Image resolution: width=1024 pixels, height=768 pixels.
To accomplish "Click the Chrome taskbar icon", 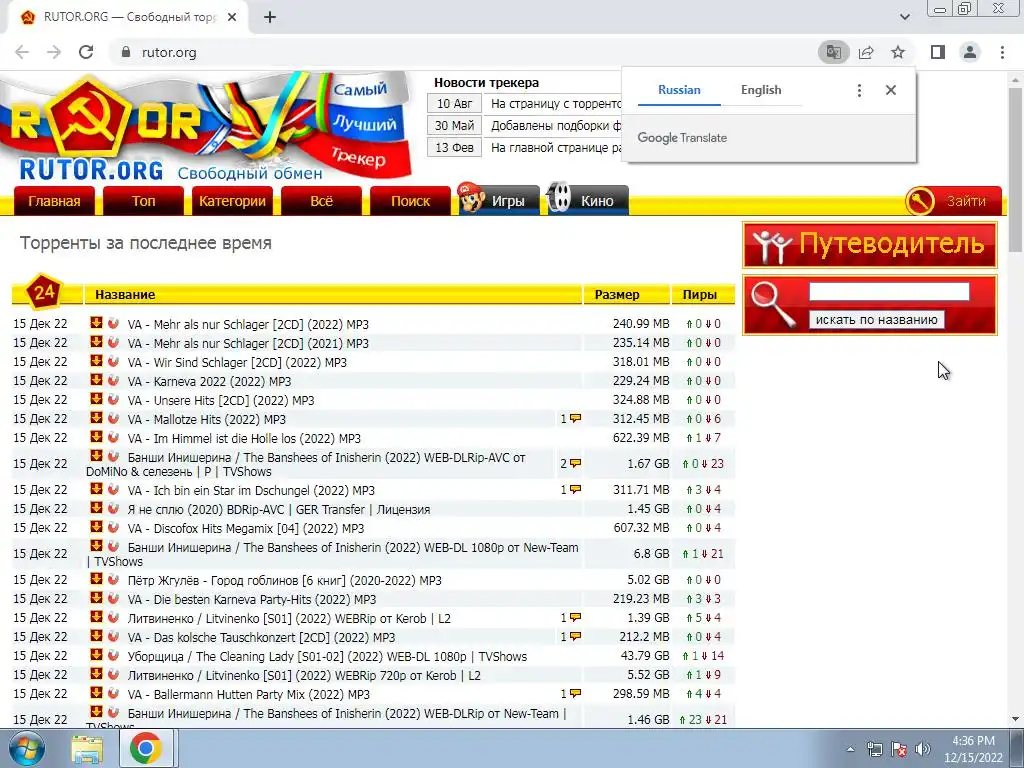I will coord(146,749).
